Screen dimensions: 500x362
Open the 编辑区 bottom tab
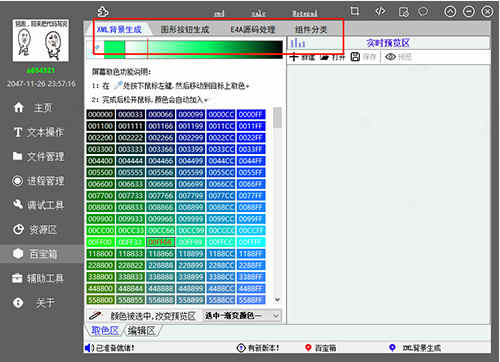point(142,331)
